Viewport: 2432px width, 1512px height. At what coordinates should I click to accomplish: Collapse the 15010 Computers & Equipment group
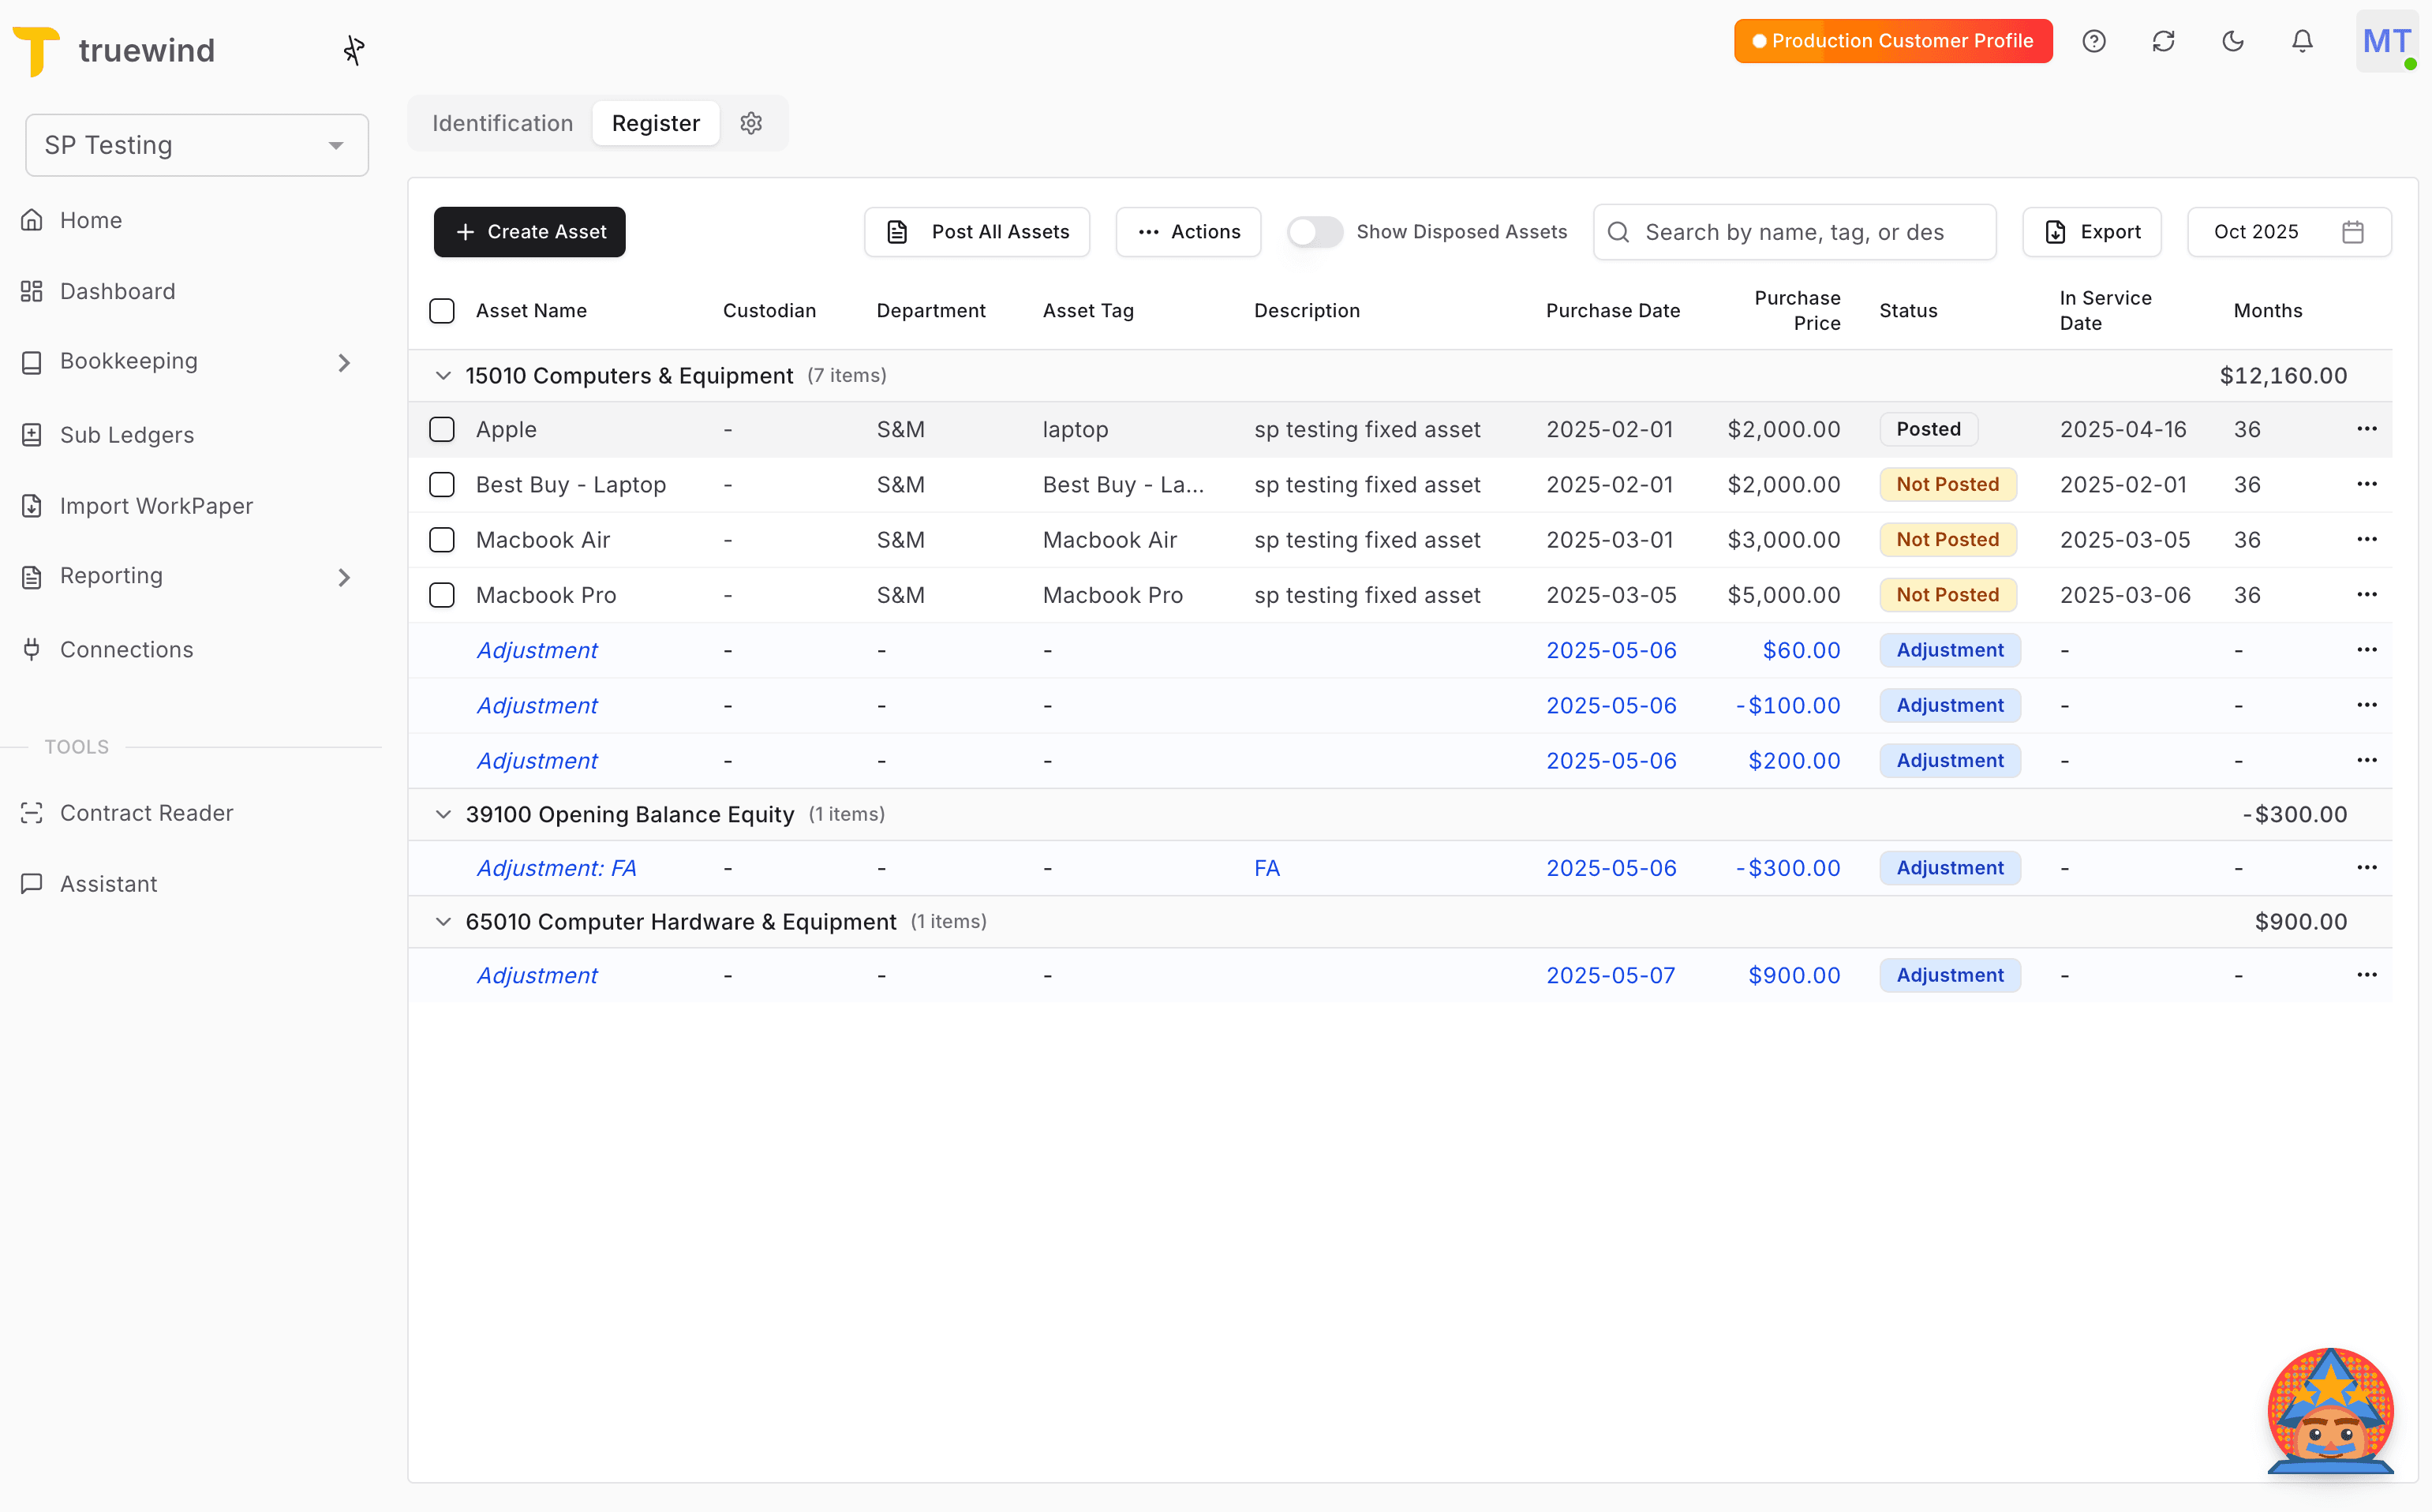(x=443, y=375)
